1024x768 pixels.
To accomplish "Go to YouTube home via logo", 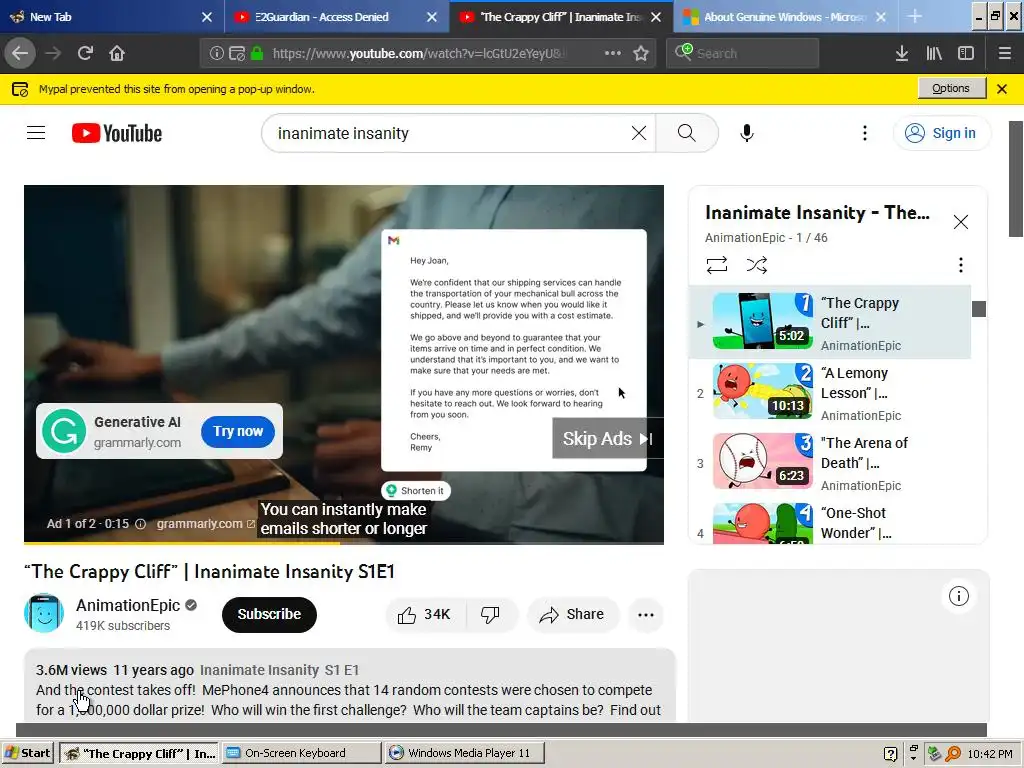I will [x=117, y=133].
